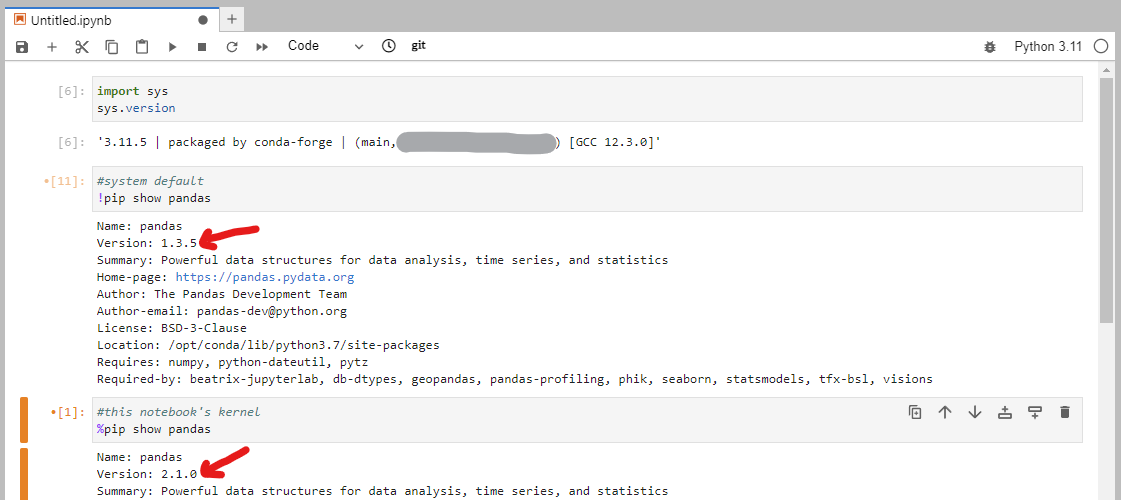The height and width of the screenshot is (500, 1121).
Task: Collapse the pandas 2.1.0 output via bar
Action: [x=24, y=474]
